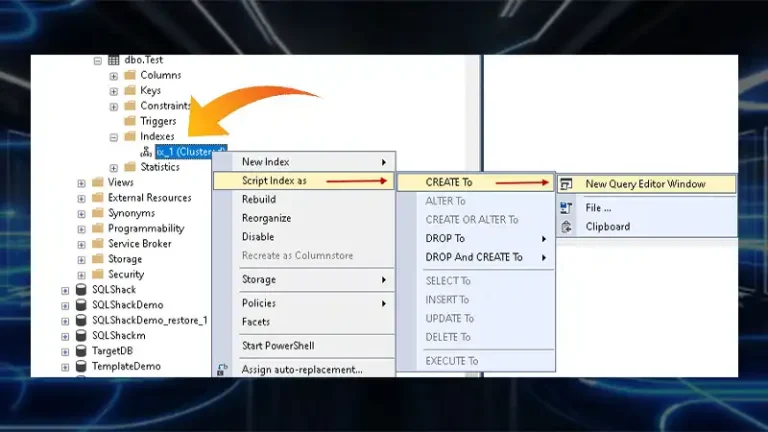Select the SQLShackm database label
The image size is (768, 432).
tap(119, 336)
